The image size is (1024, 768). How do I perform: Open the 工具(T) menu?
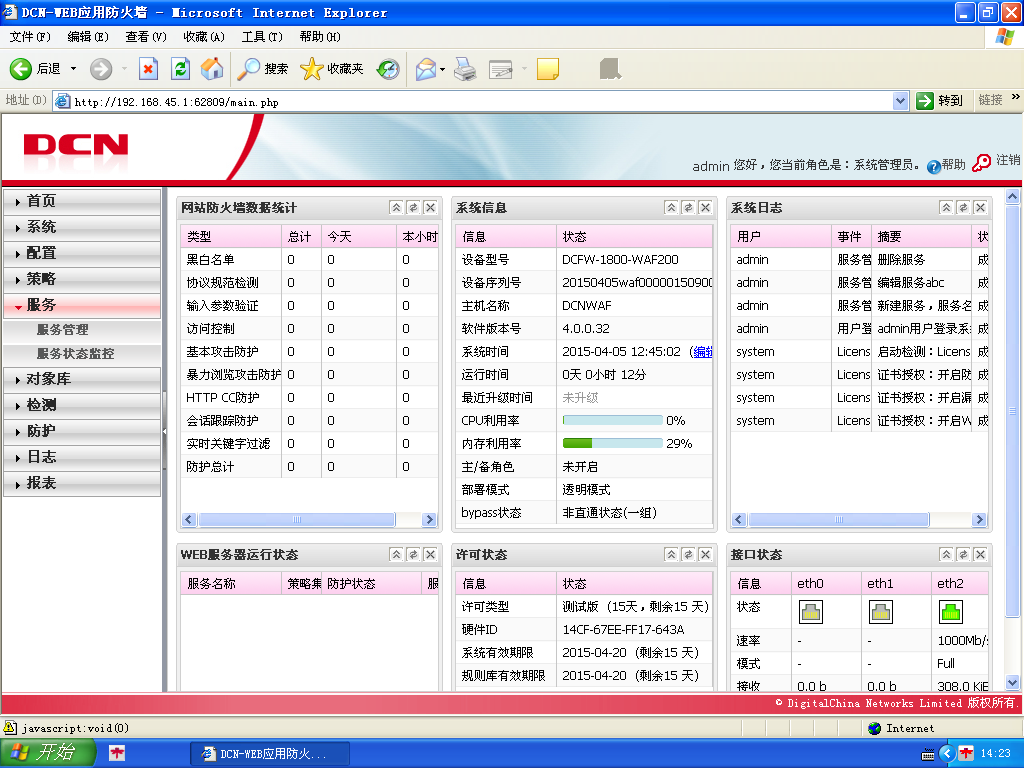click(262, 37)
